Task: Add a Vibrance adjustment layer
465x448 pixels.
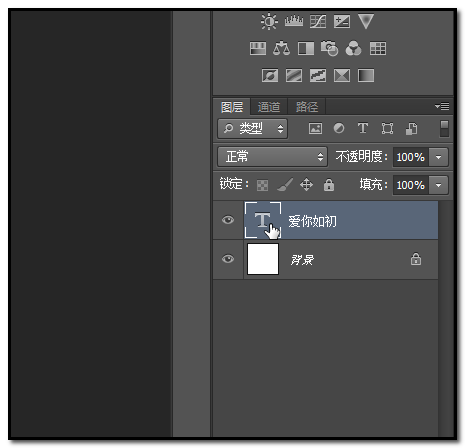Action: pos(366,21)
